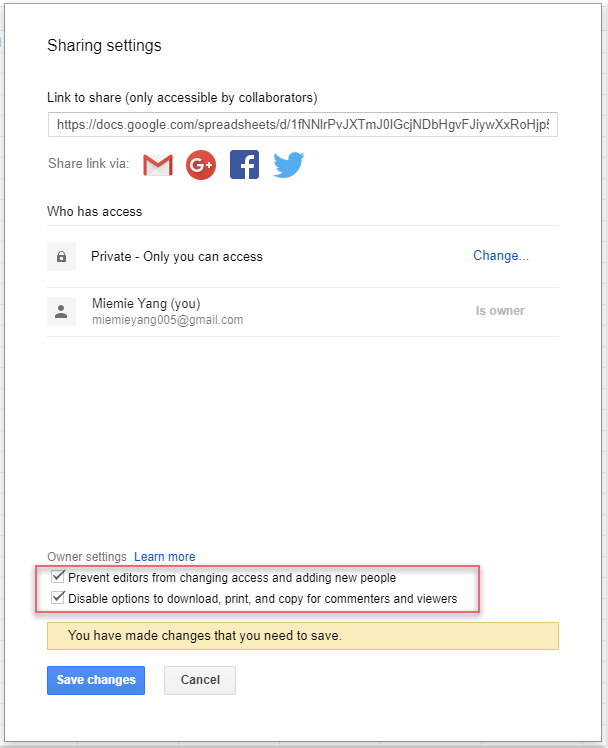Click inside the share link URL field
The width and height of the screenshot is (608, 748).
303,125
